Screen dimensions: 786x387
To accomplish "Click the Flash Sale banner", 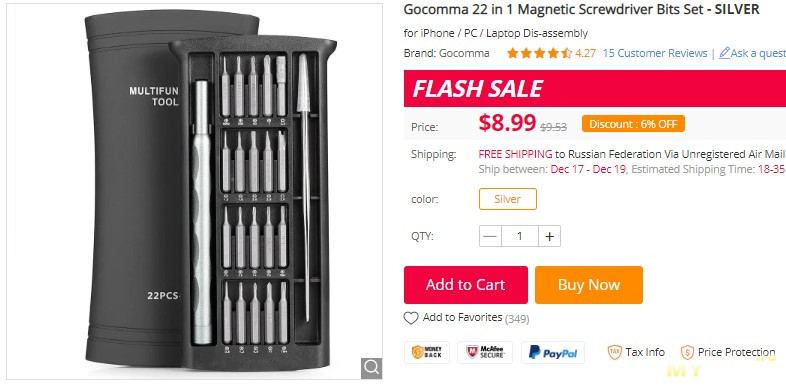I will 595,89.
